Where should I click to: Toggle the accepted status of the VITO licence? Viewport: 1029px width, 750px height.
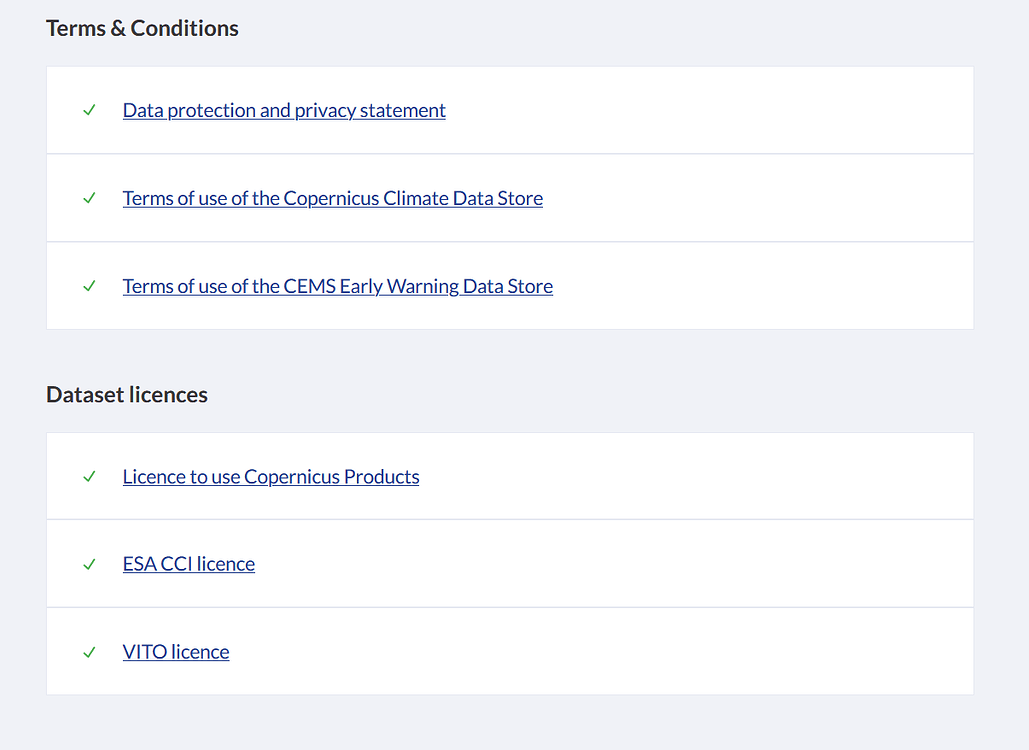(x=88, y=652)
